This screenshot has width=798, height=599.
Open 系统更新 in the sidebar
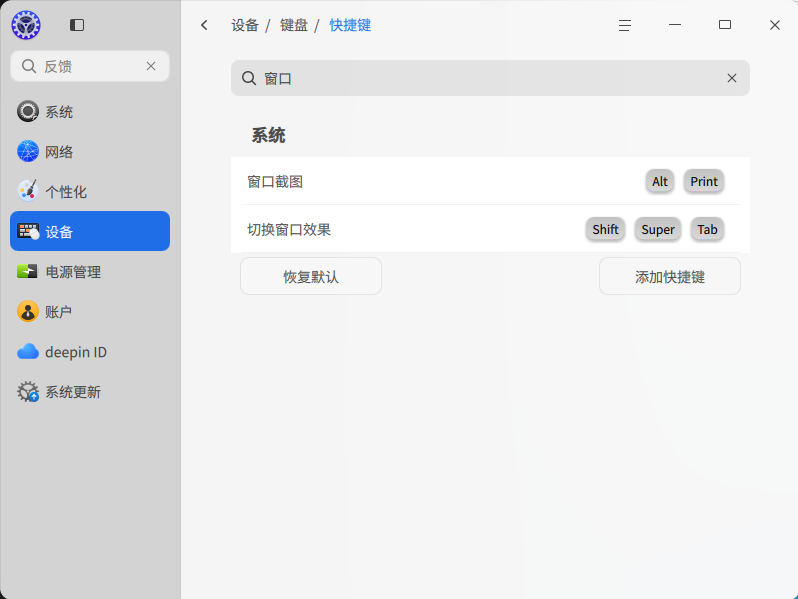(x=90, y=391)
